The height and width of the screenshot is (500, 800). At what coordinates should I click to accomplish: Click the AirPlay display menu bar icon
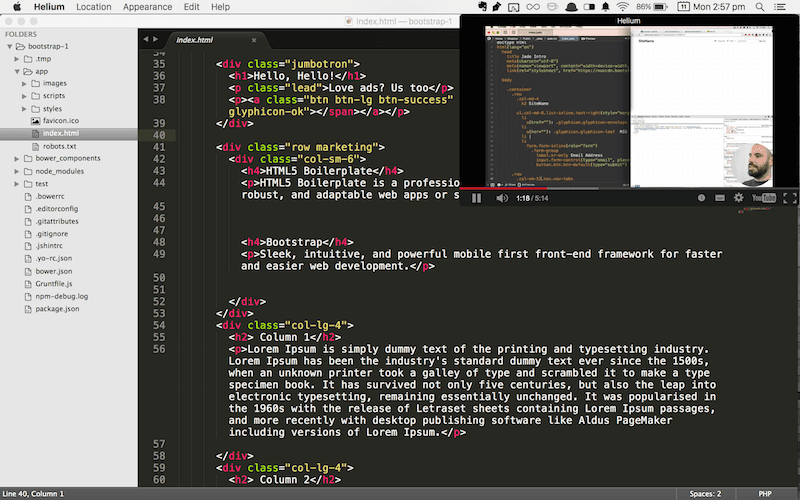pyautogui.click(x=514, y=7)
